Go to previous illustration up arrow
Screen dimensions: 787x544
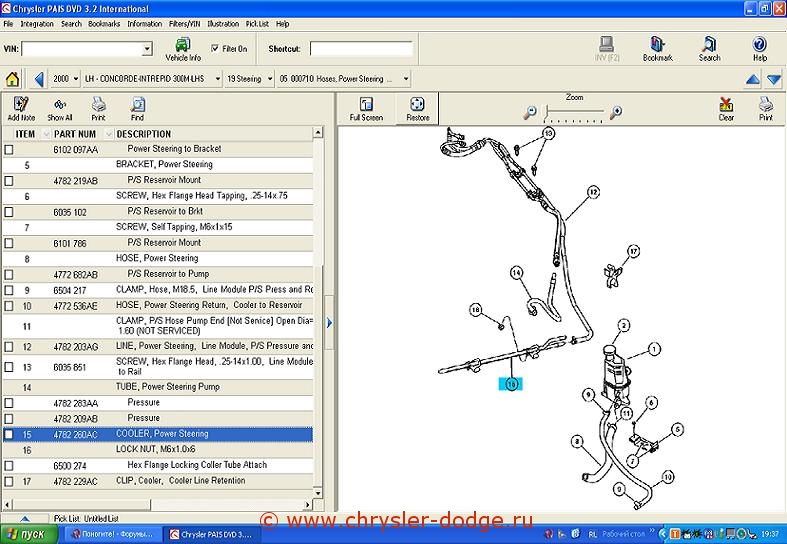coord(752,79)
